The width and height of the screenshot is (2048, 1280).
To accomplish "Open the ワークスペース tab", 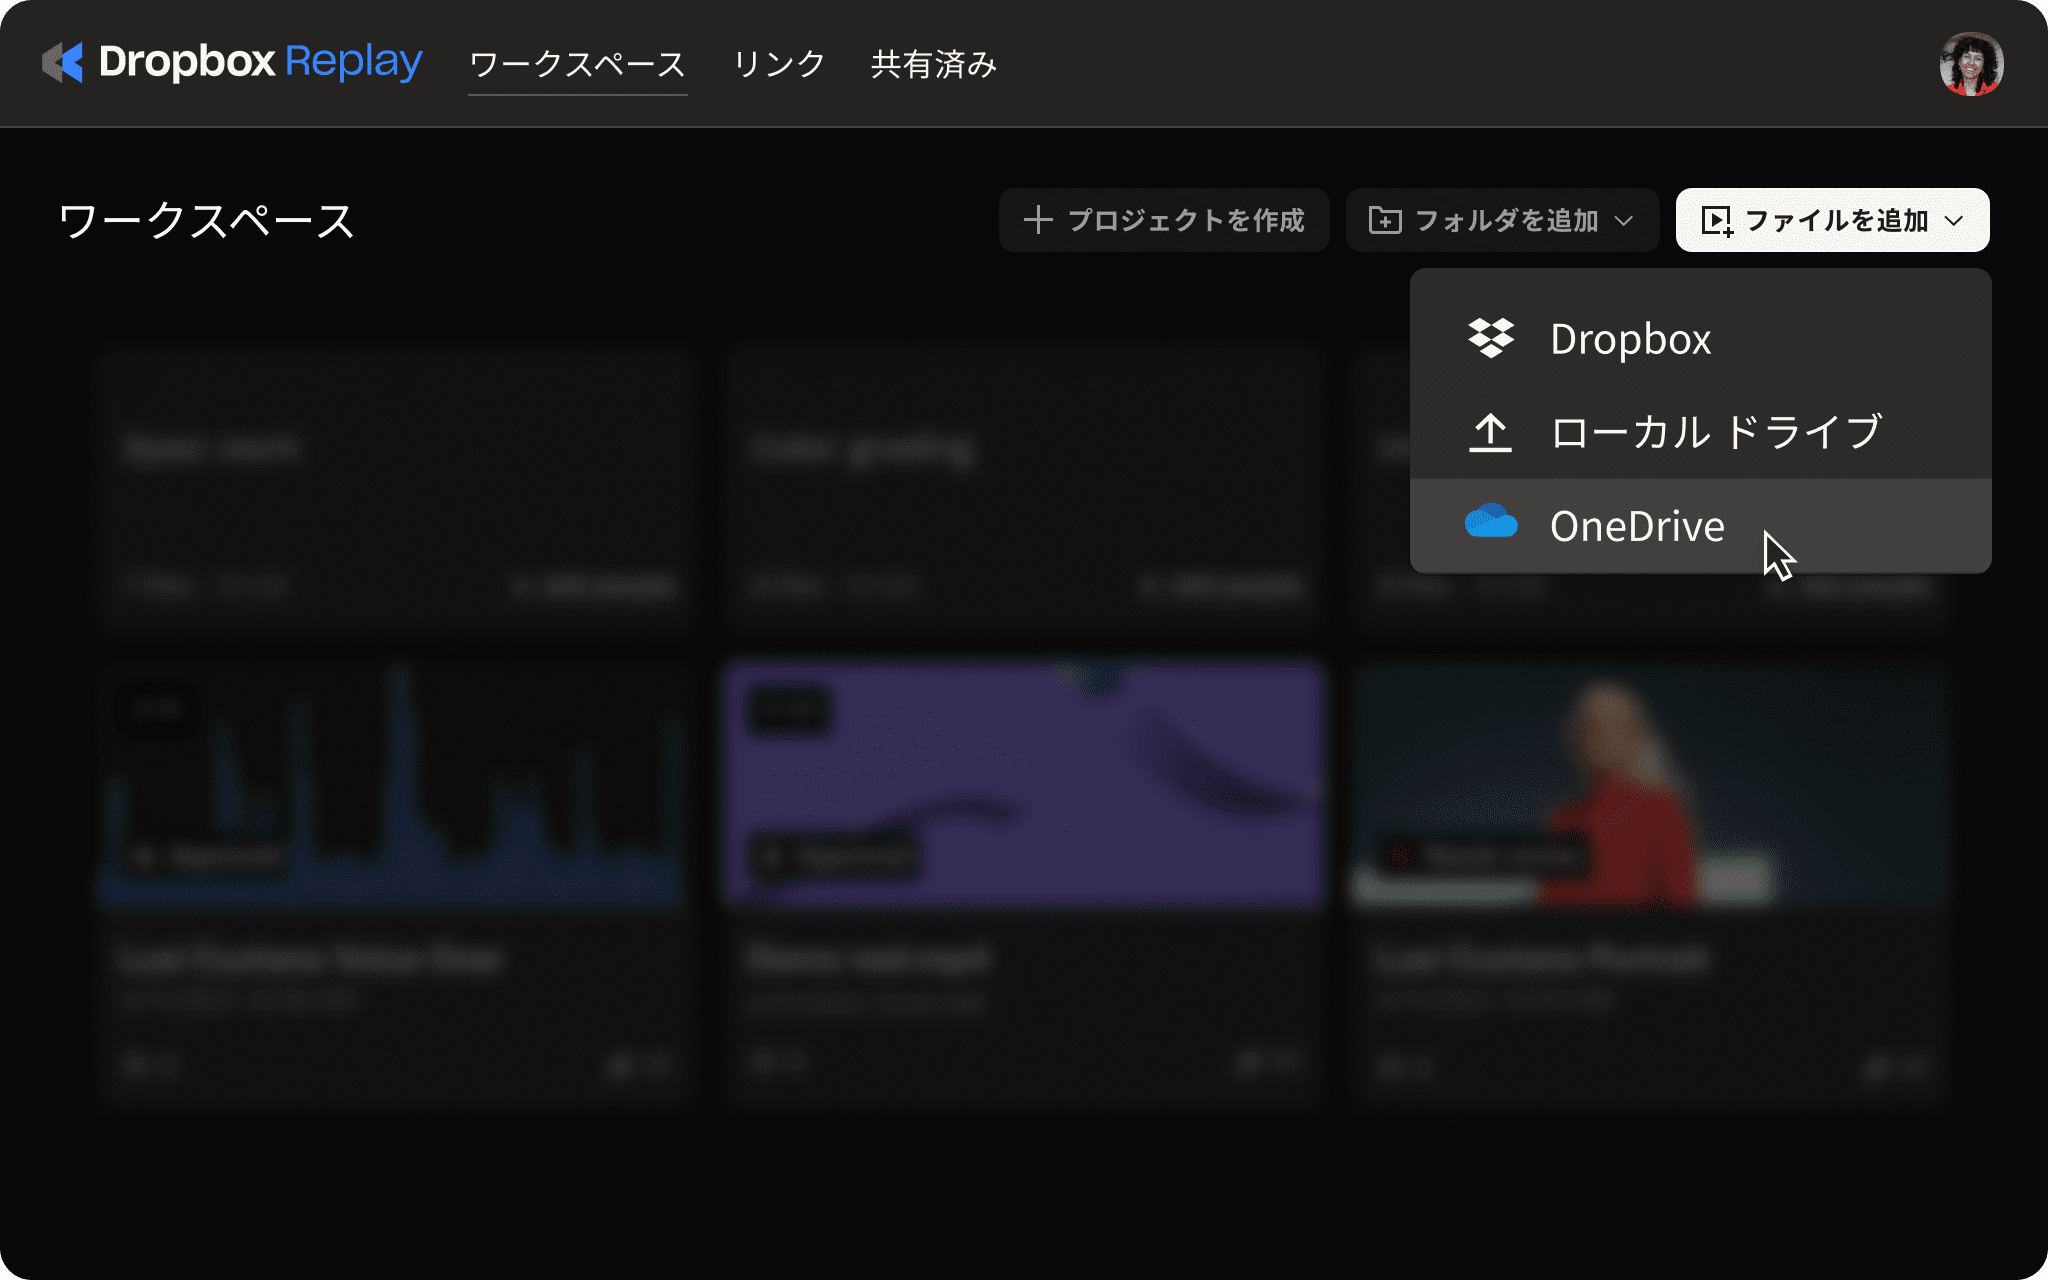I will click(577, 64).
